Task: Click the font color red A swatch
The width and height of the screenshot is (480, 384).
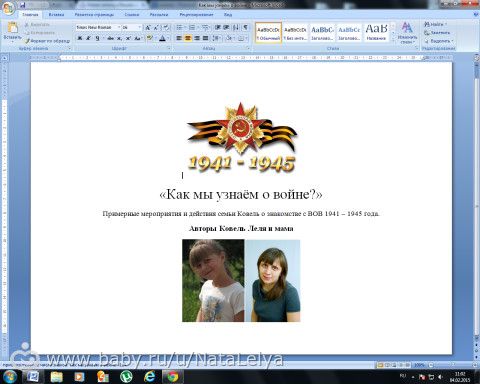Action: point(162,38)
